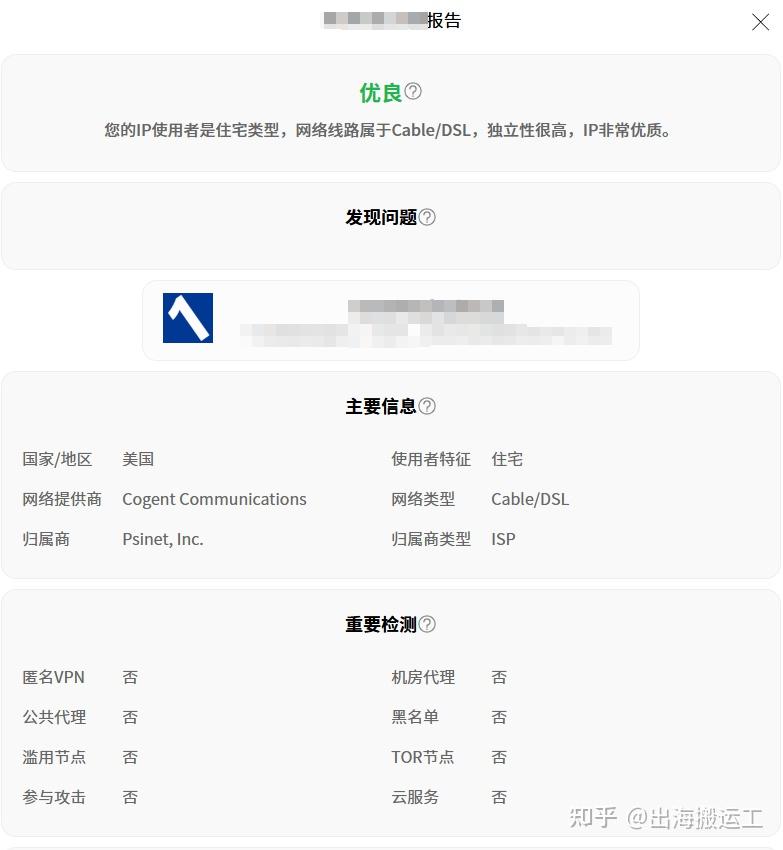The height and width of the screenshot is (850, 783).
Task: Click the 否 value for 匿名VPN
Action: [x=130, y=678]
